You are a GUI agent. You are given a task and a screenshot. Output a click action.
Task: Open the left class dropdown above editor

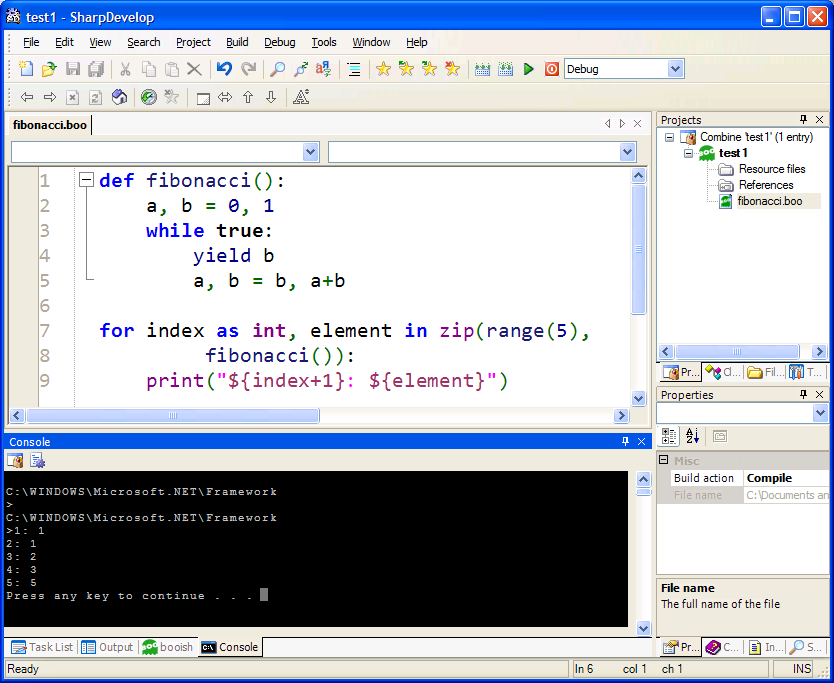tap(311, 152)
